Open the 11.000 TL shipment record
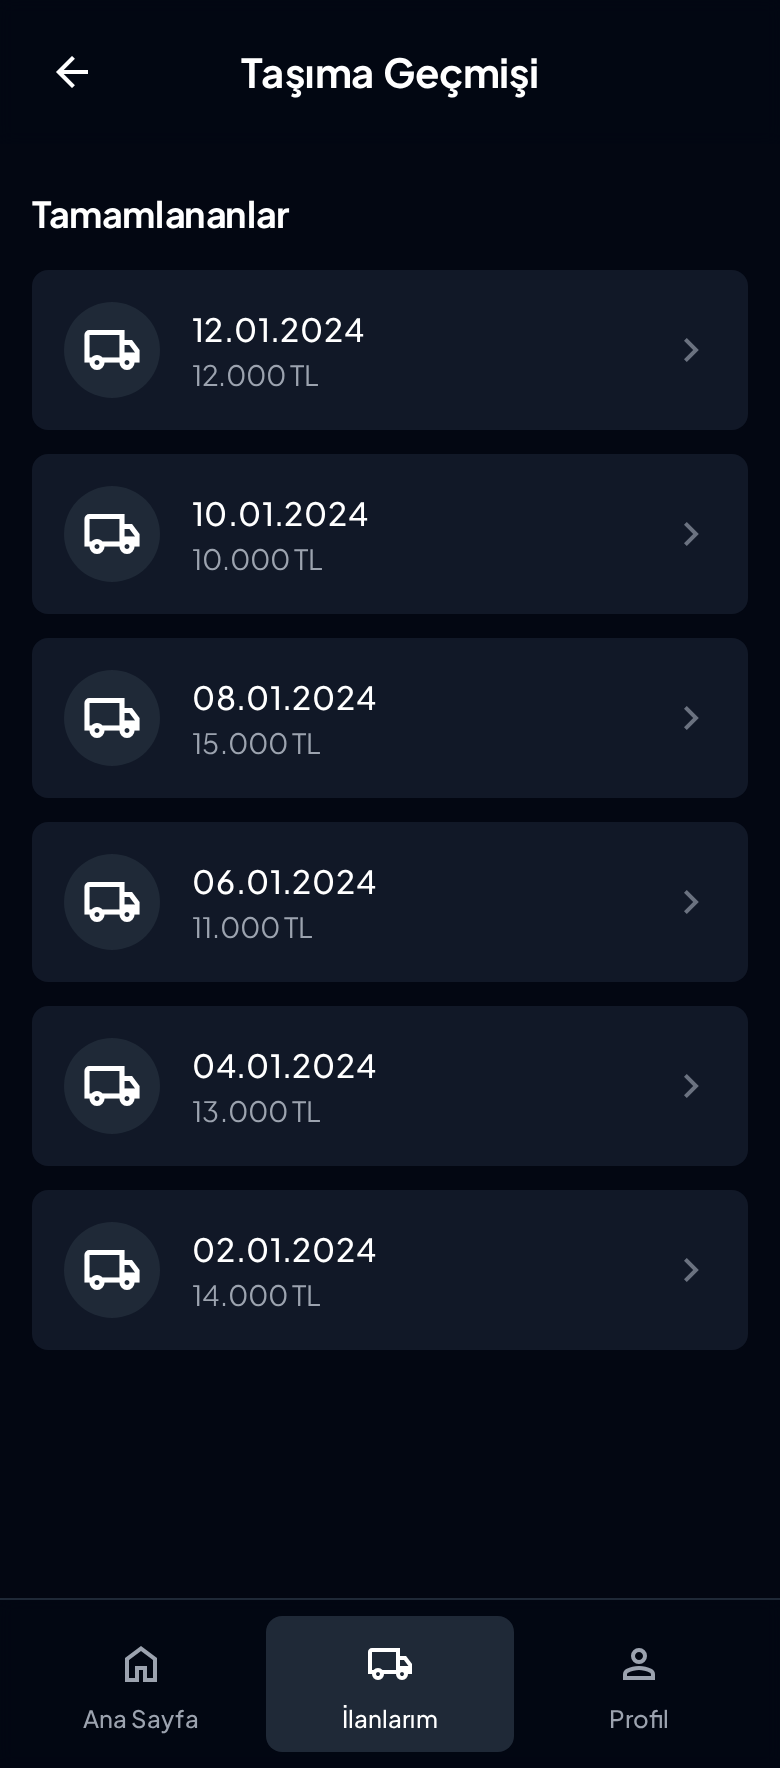 [x=390, y=902]
